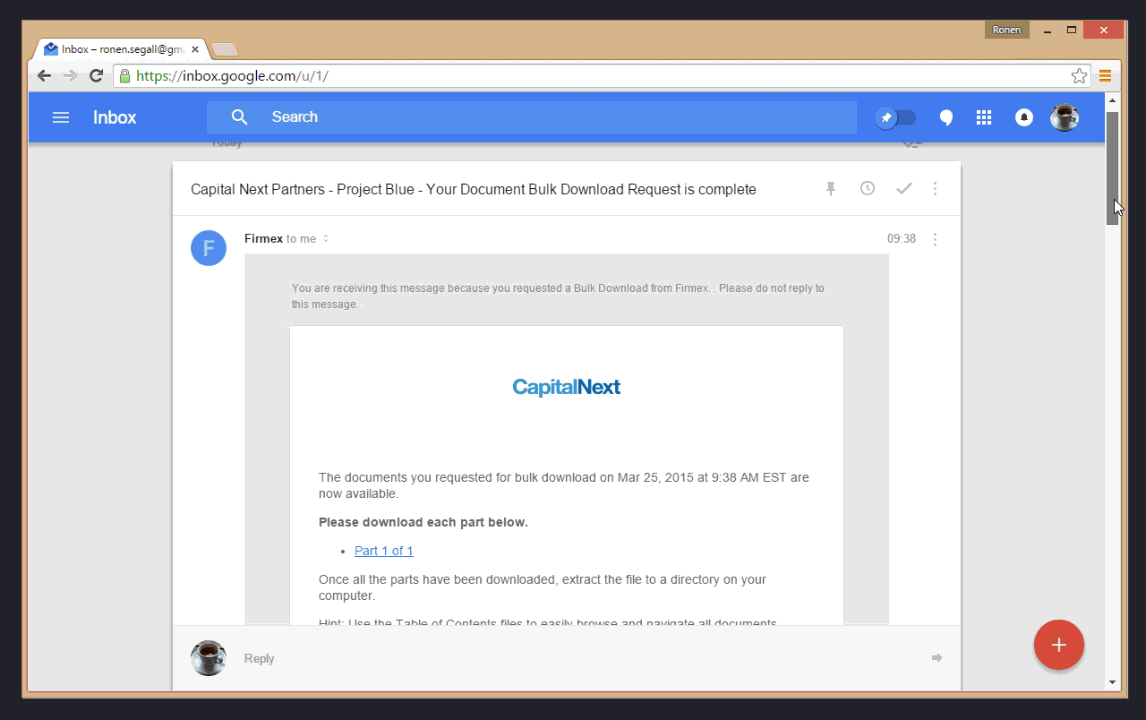Click the reply bar user avatar

click(x=208, y=658)
